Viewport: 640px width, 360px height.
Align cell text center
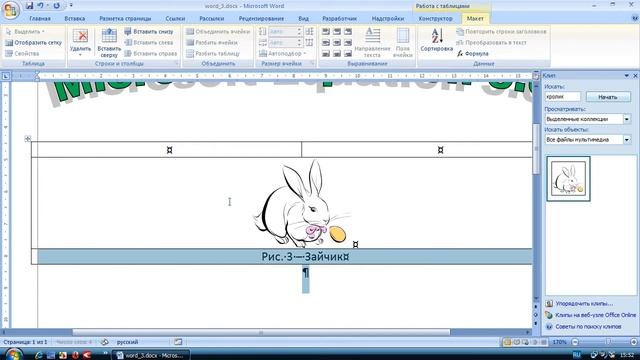[x=337, y=42]
